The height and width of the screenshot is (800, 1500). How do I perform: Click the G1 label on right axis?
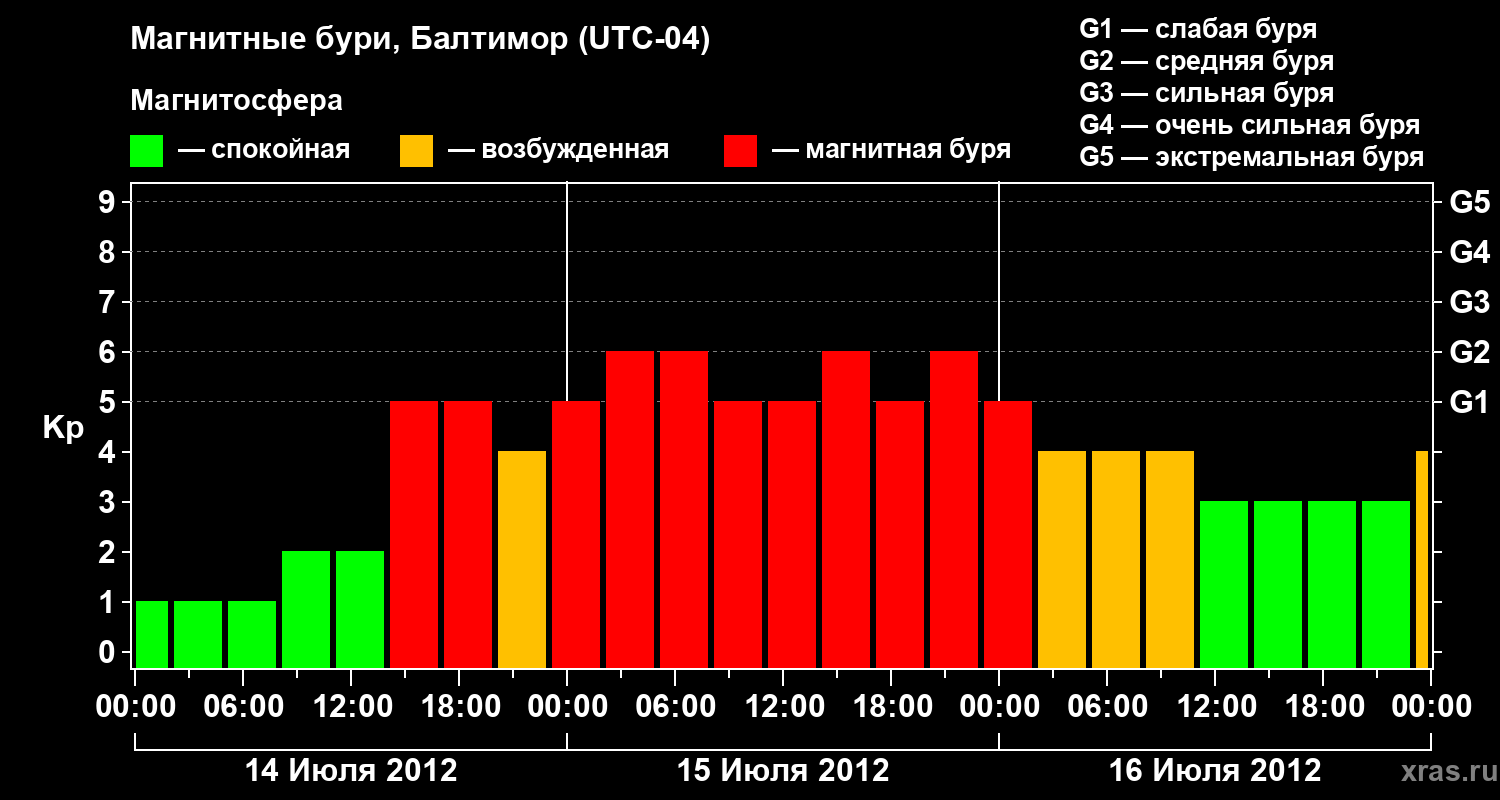coord(1469,402)
